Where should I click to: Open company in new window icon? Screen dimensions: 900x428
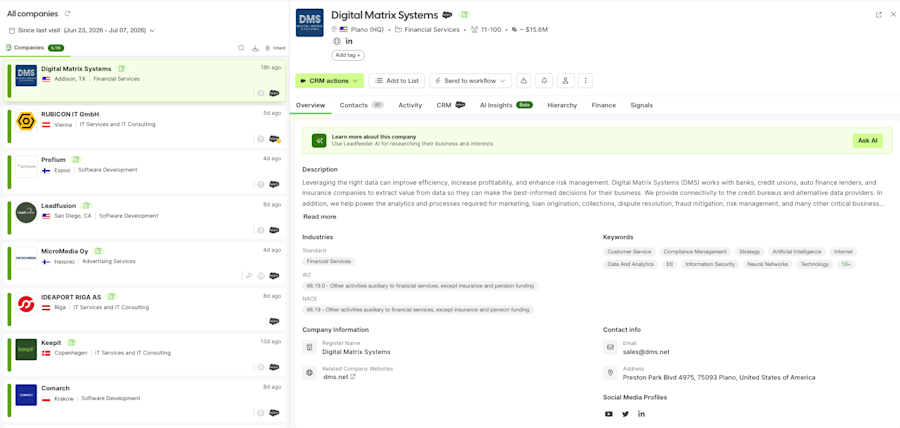[878, 15]
